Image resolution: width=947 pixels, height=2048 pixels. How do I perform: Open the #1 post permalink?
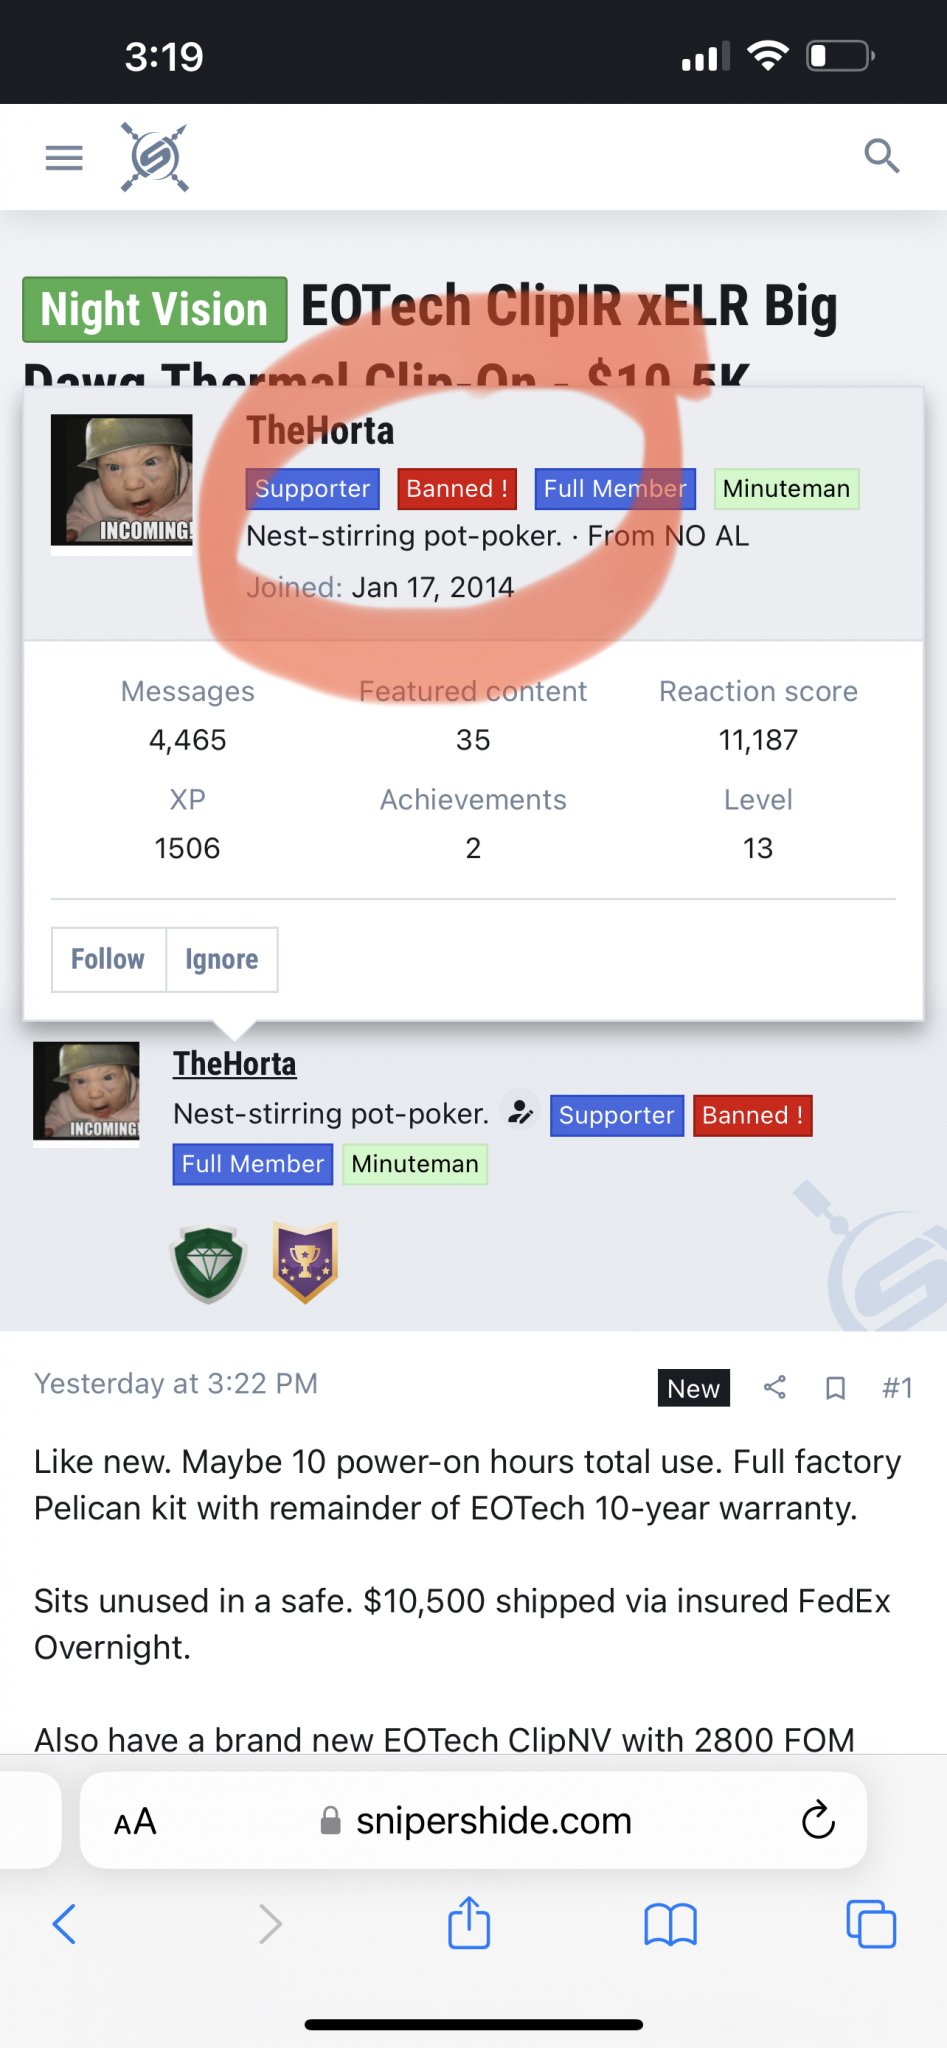(x=897, y=1387)
